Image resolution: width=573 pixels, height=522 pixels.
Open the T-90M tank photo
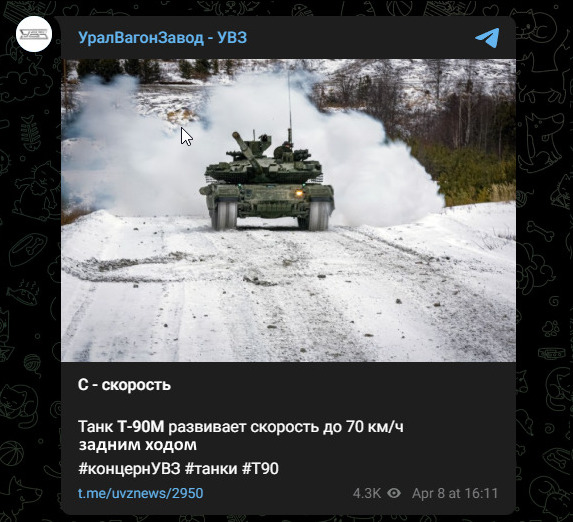288,210
